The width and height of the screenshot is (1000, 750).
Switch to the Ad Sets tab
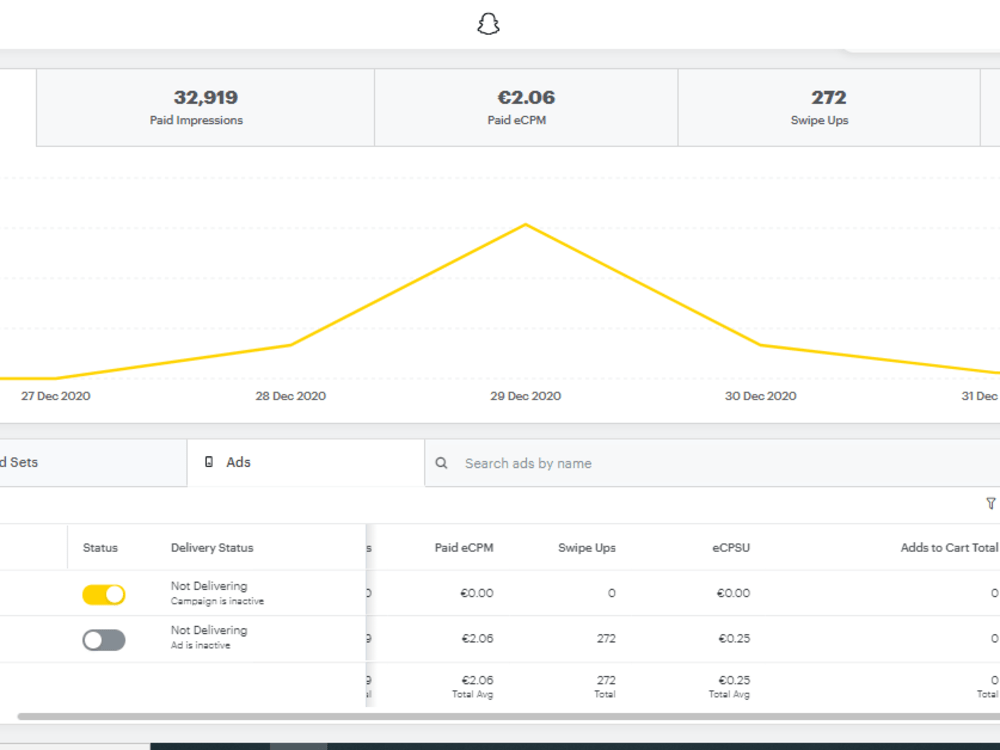click(93, 463)
